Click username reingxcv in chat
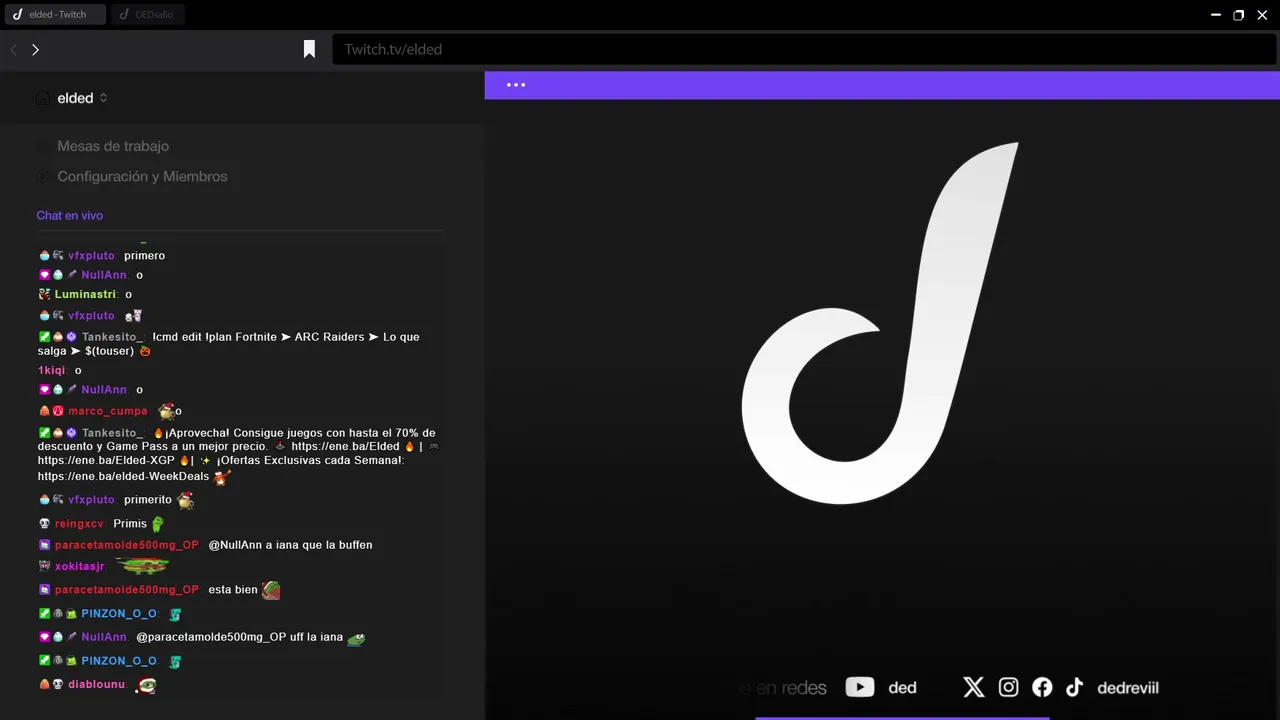Screen dimensions: 1280x720 (79, 524)
